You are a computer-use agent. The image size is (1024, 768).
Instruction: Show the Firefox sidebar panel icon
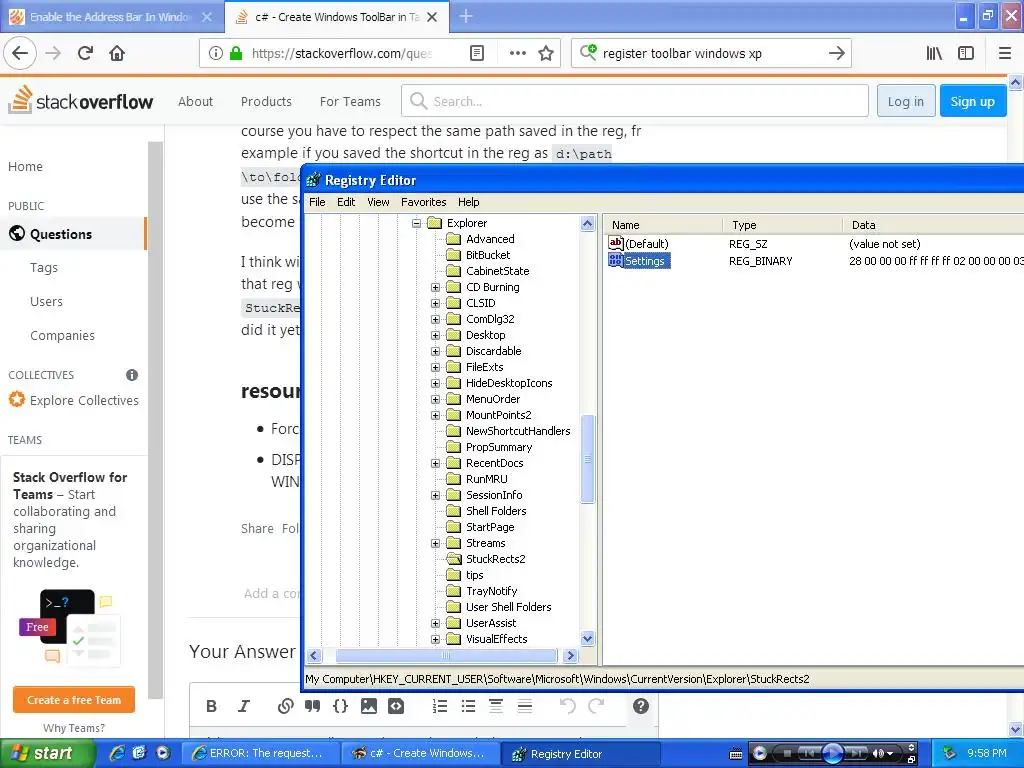tap(966, 53)
